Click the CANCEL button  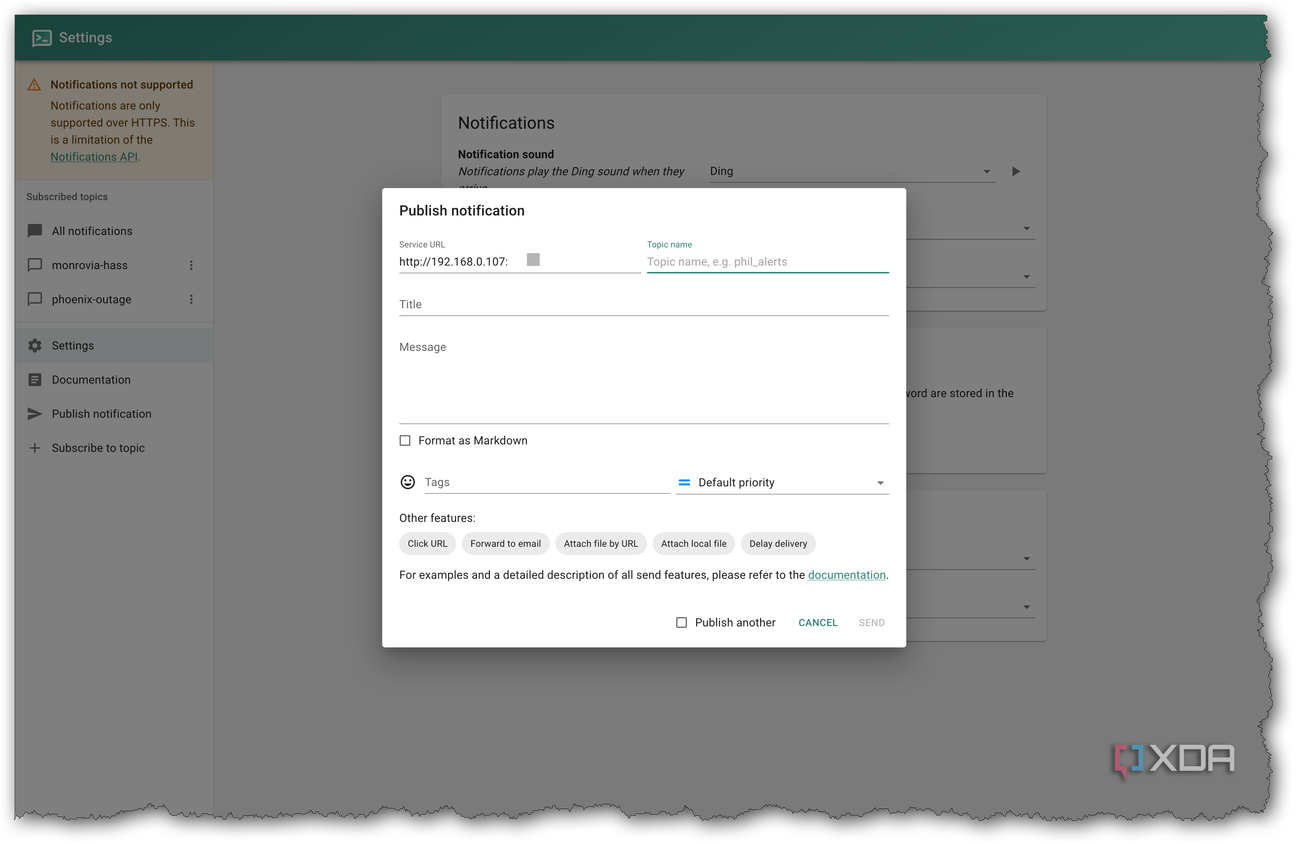coord(818,622)
